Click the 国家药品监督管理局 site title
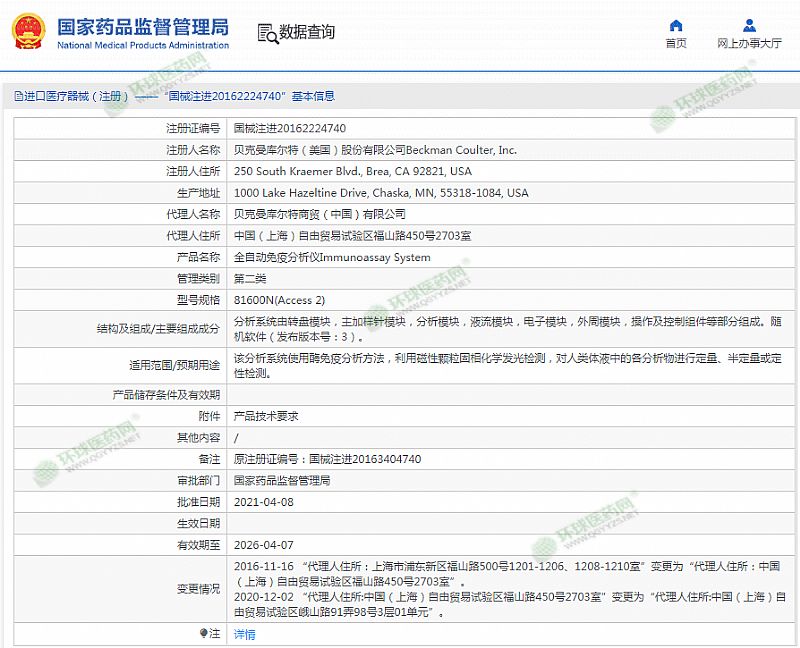Screen dimensions: 800x648 143,27
